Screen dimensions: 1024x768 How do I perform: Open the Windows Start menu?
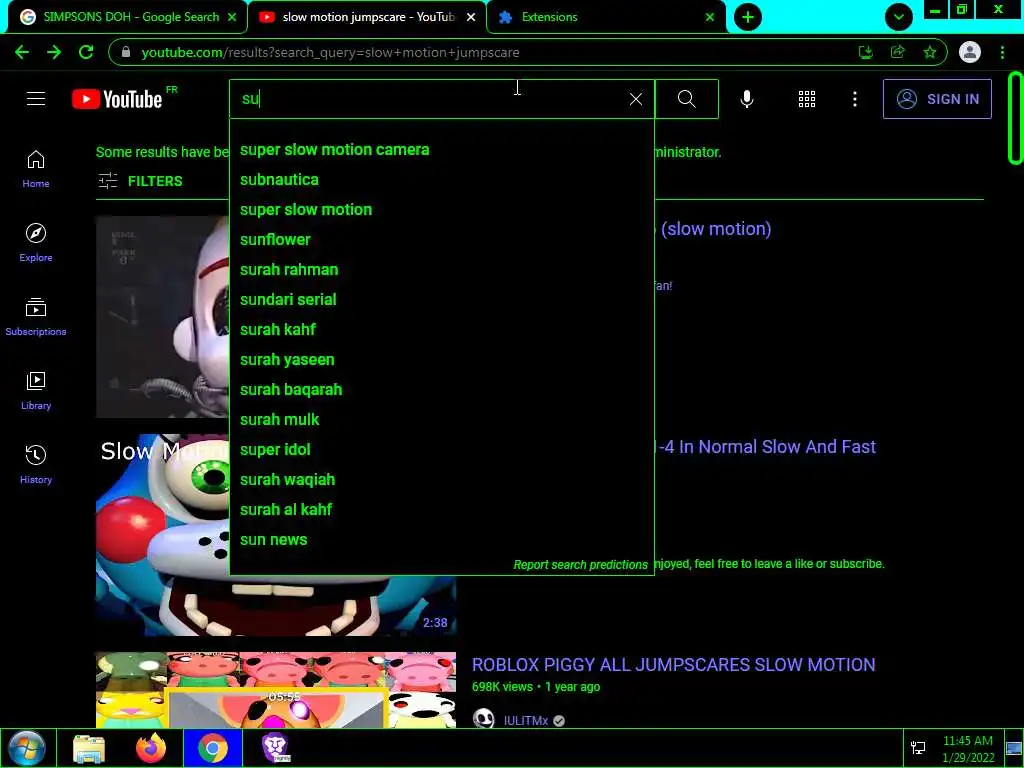point(27,748)
